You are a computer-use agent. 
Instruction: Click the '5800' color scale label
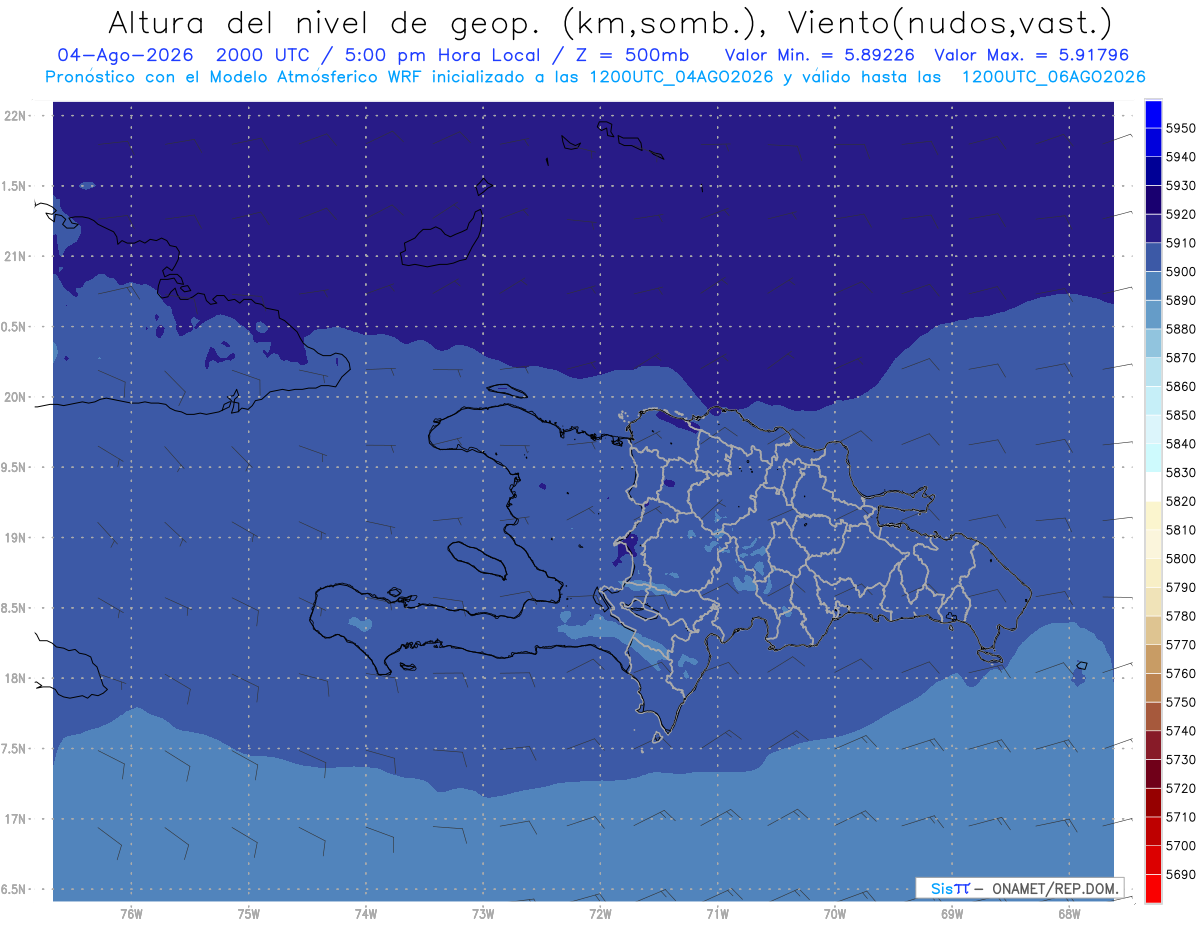[x=1180, y=558]
